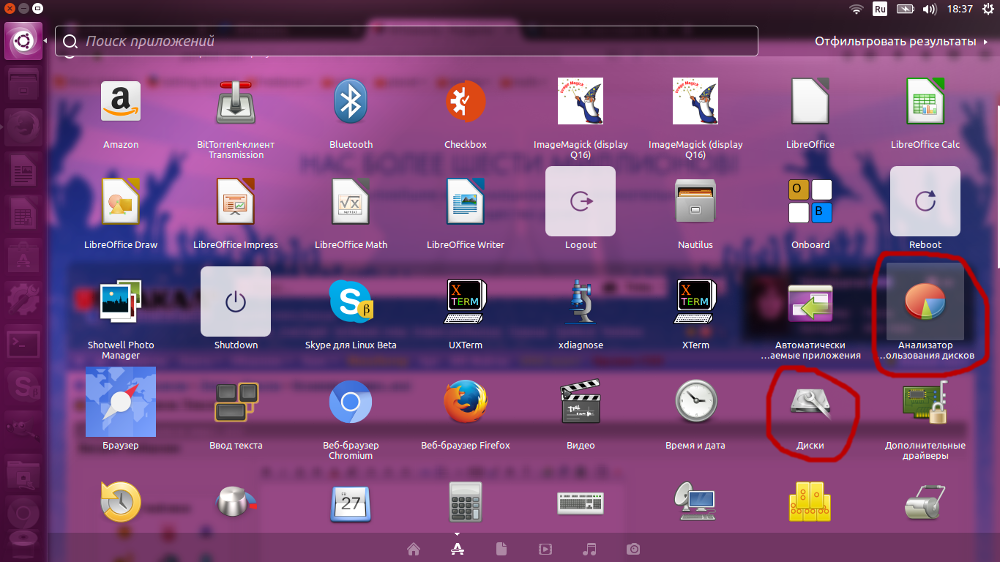1000x562 pixels.
Task: Open the 18:37 clock menu
Action: 960,9
